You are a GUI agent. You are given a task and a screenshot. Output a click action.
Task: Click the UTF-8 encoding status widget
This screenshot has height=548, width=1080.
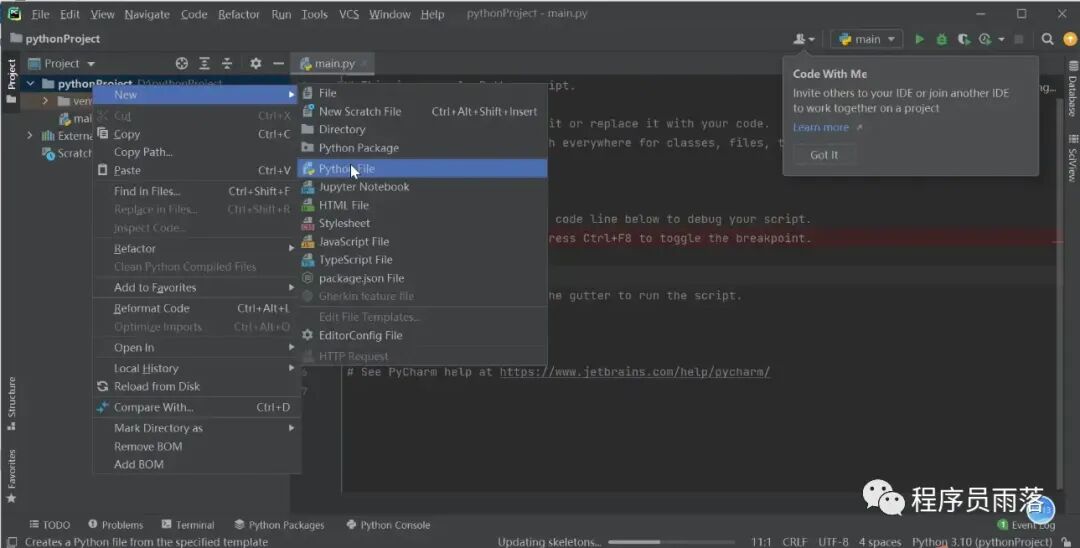pyautogui.click(x=833, y=542)
